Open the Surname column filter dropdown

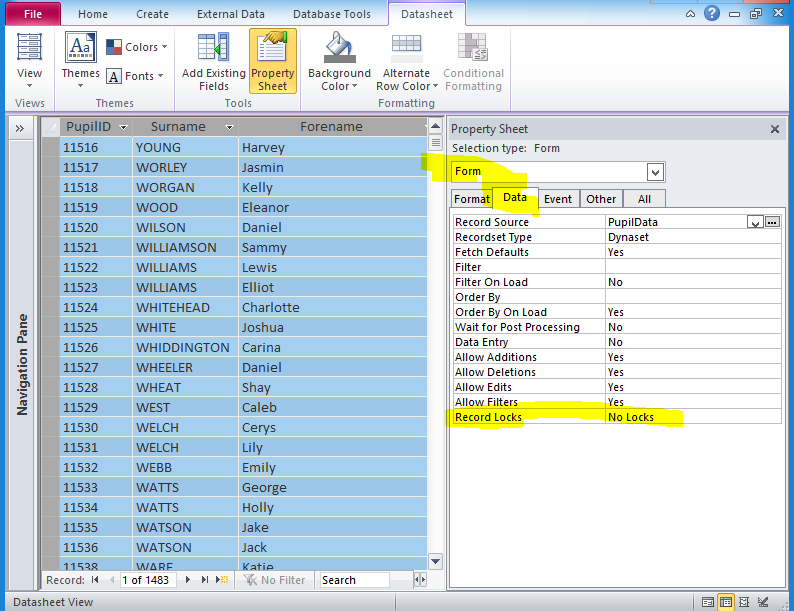pos(229,128)
